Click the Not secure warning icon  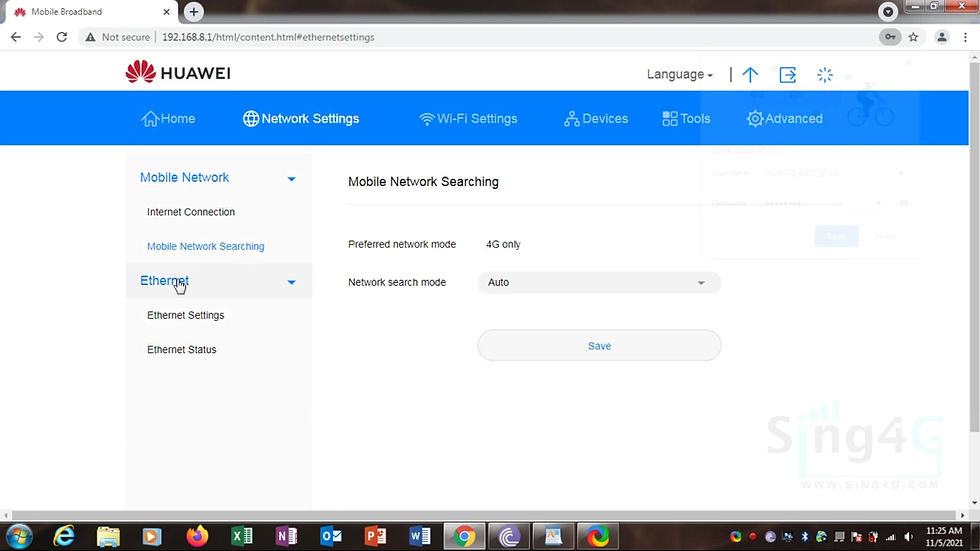tap(91, 37)
